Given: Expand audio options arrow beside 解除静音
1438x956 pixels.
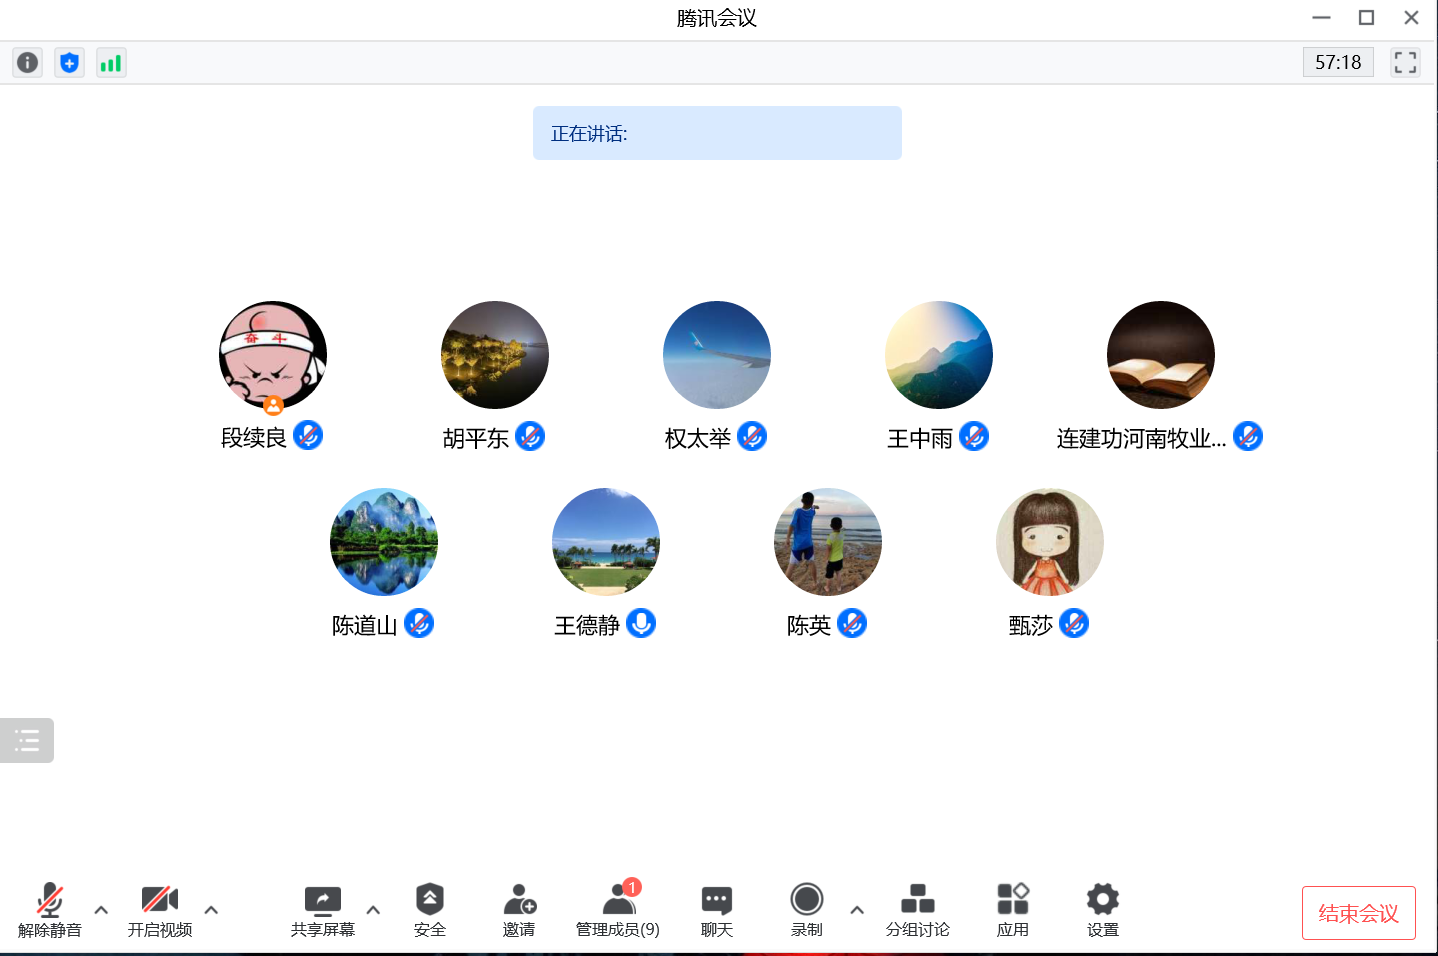Looking at the screenshot, I should [101, 910].
